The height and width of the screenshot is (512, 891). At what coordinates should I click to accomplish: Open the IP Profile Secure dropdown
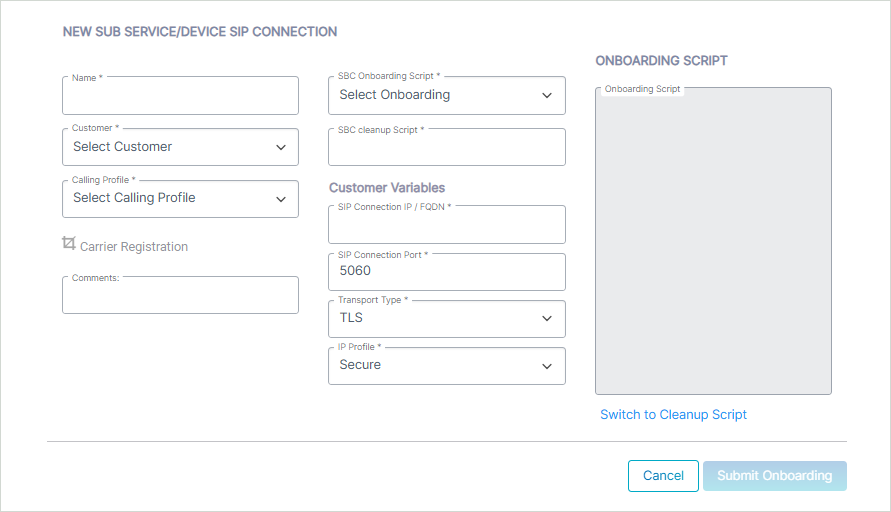pos(447,366)
